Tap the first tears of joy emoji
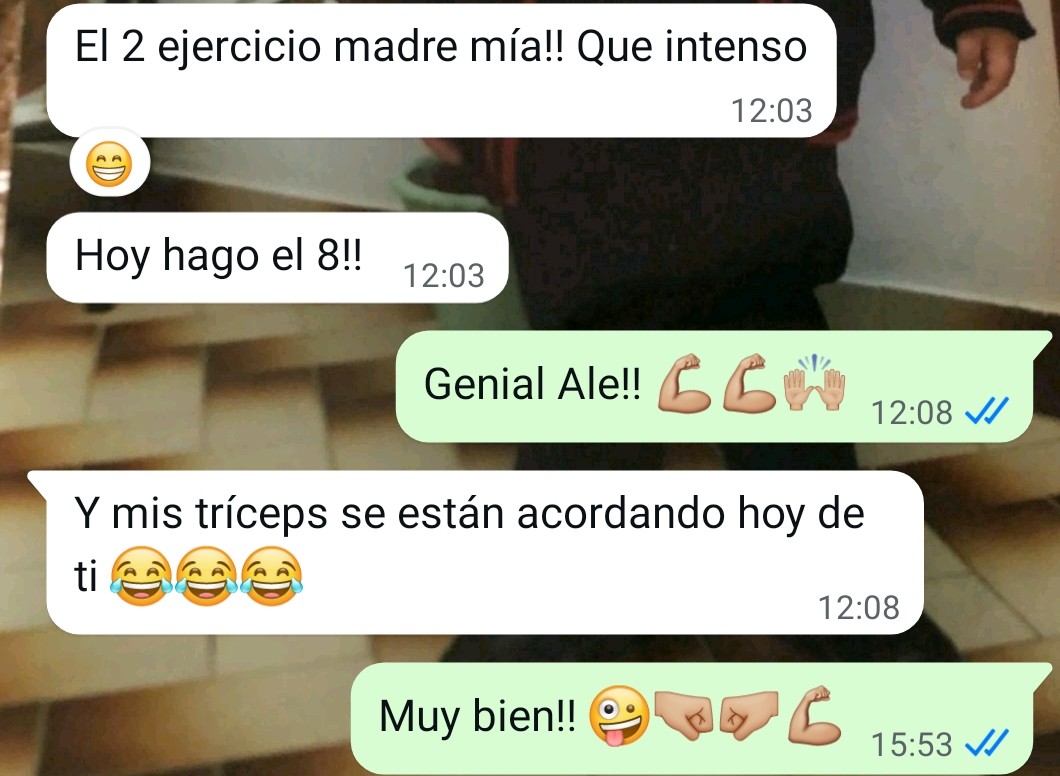This screenshot has width=1060, height=776. pyautogui.click(x=141, y=576)
